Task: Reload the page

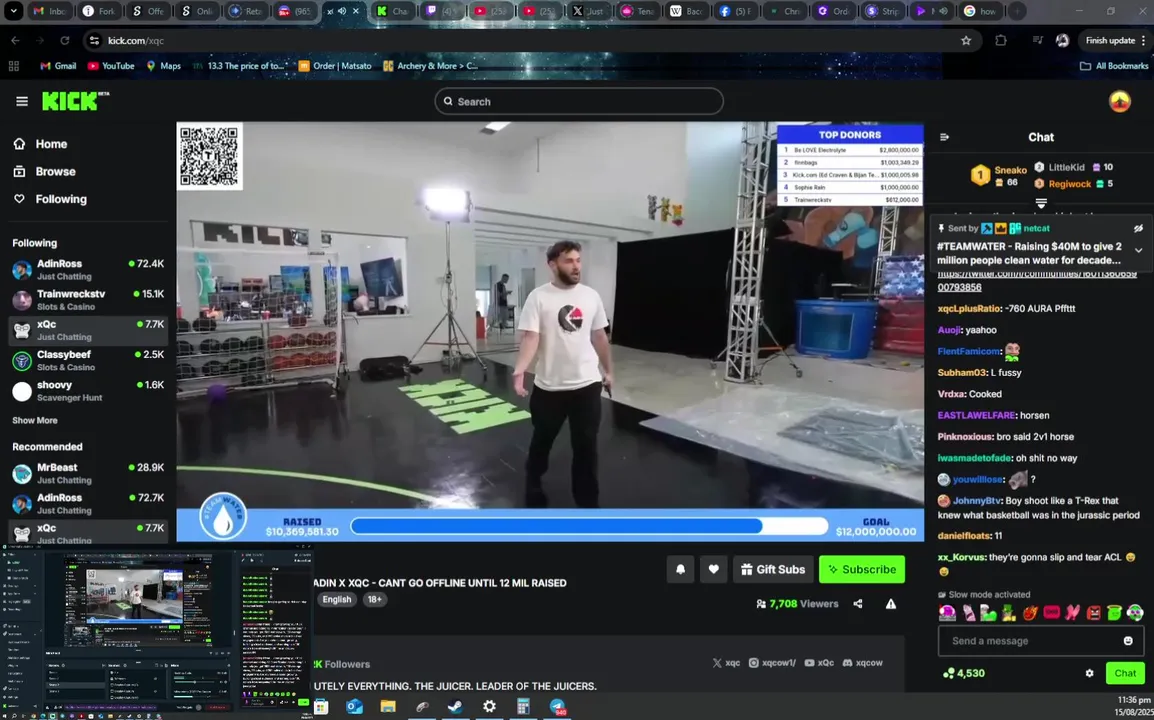Action: (65, 40)
